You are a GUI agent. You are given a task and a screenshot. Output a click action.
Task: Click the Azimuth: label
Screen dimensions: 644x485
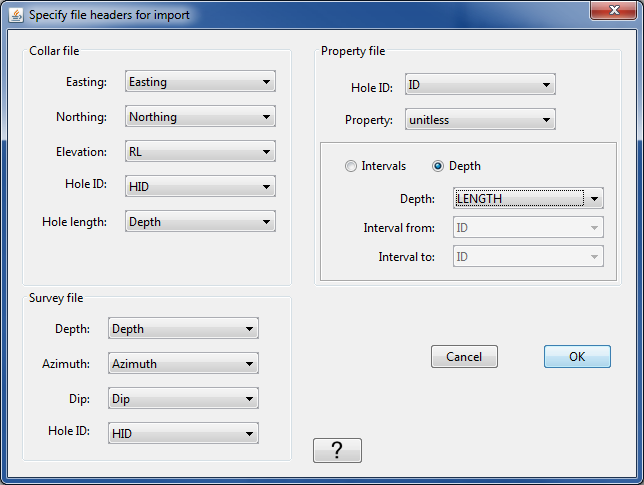click(x=66, y=363)
